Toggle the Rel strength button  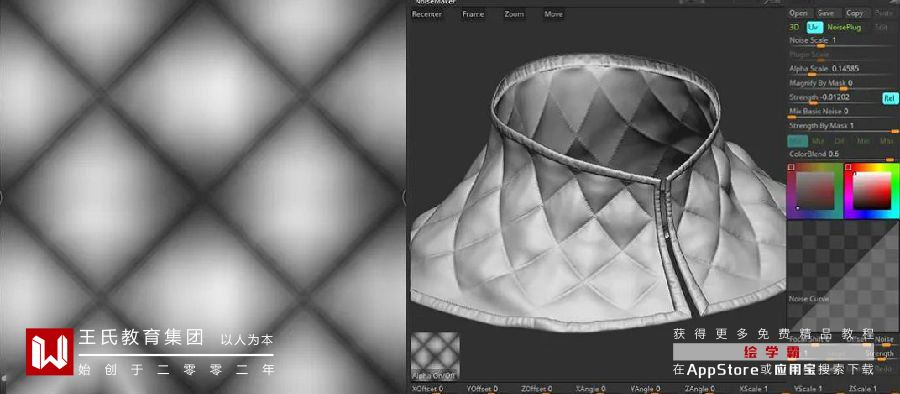pos(890,98)
